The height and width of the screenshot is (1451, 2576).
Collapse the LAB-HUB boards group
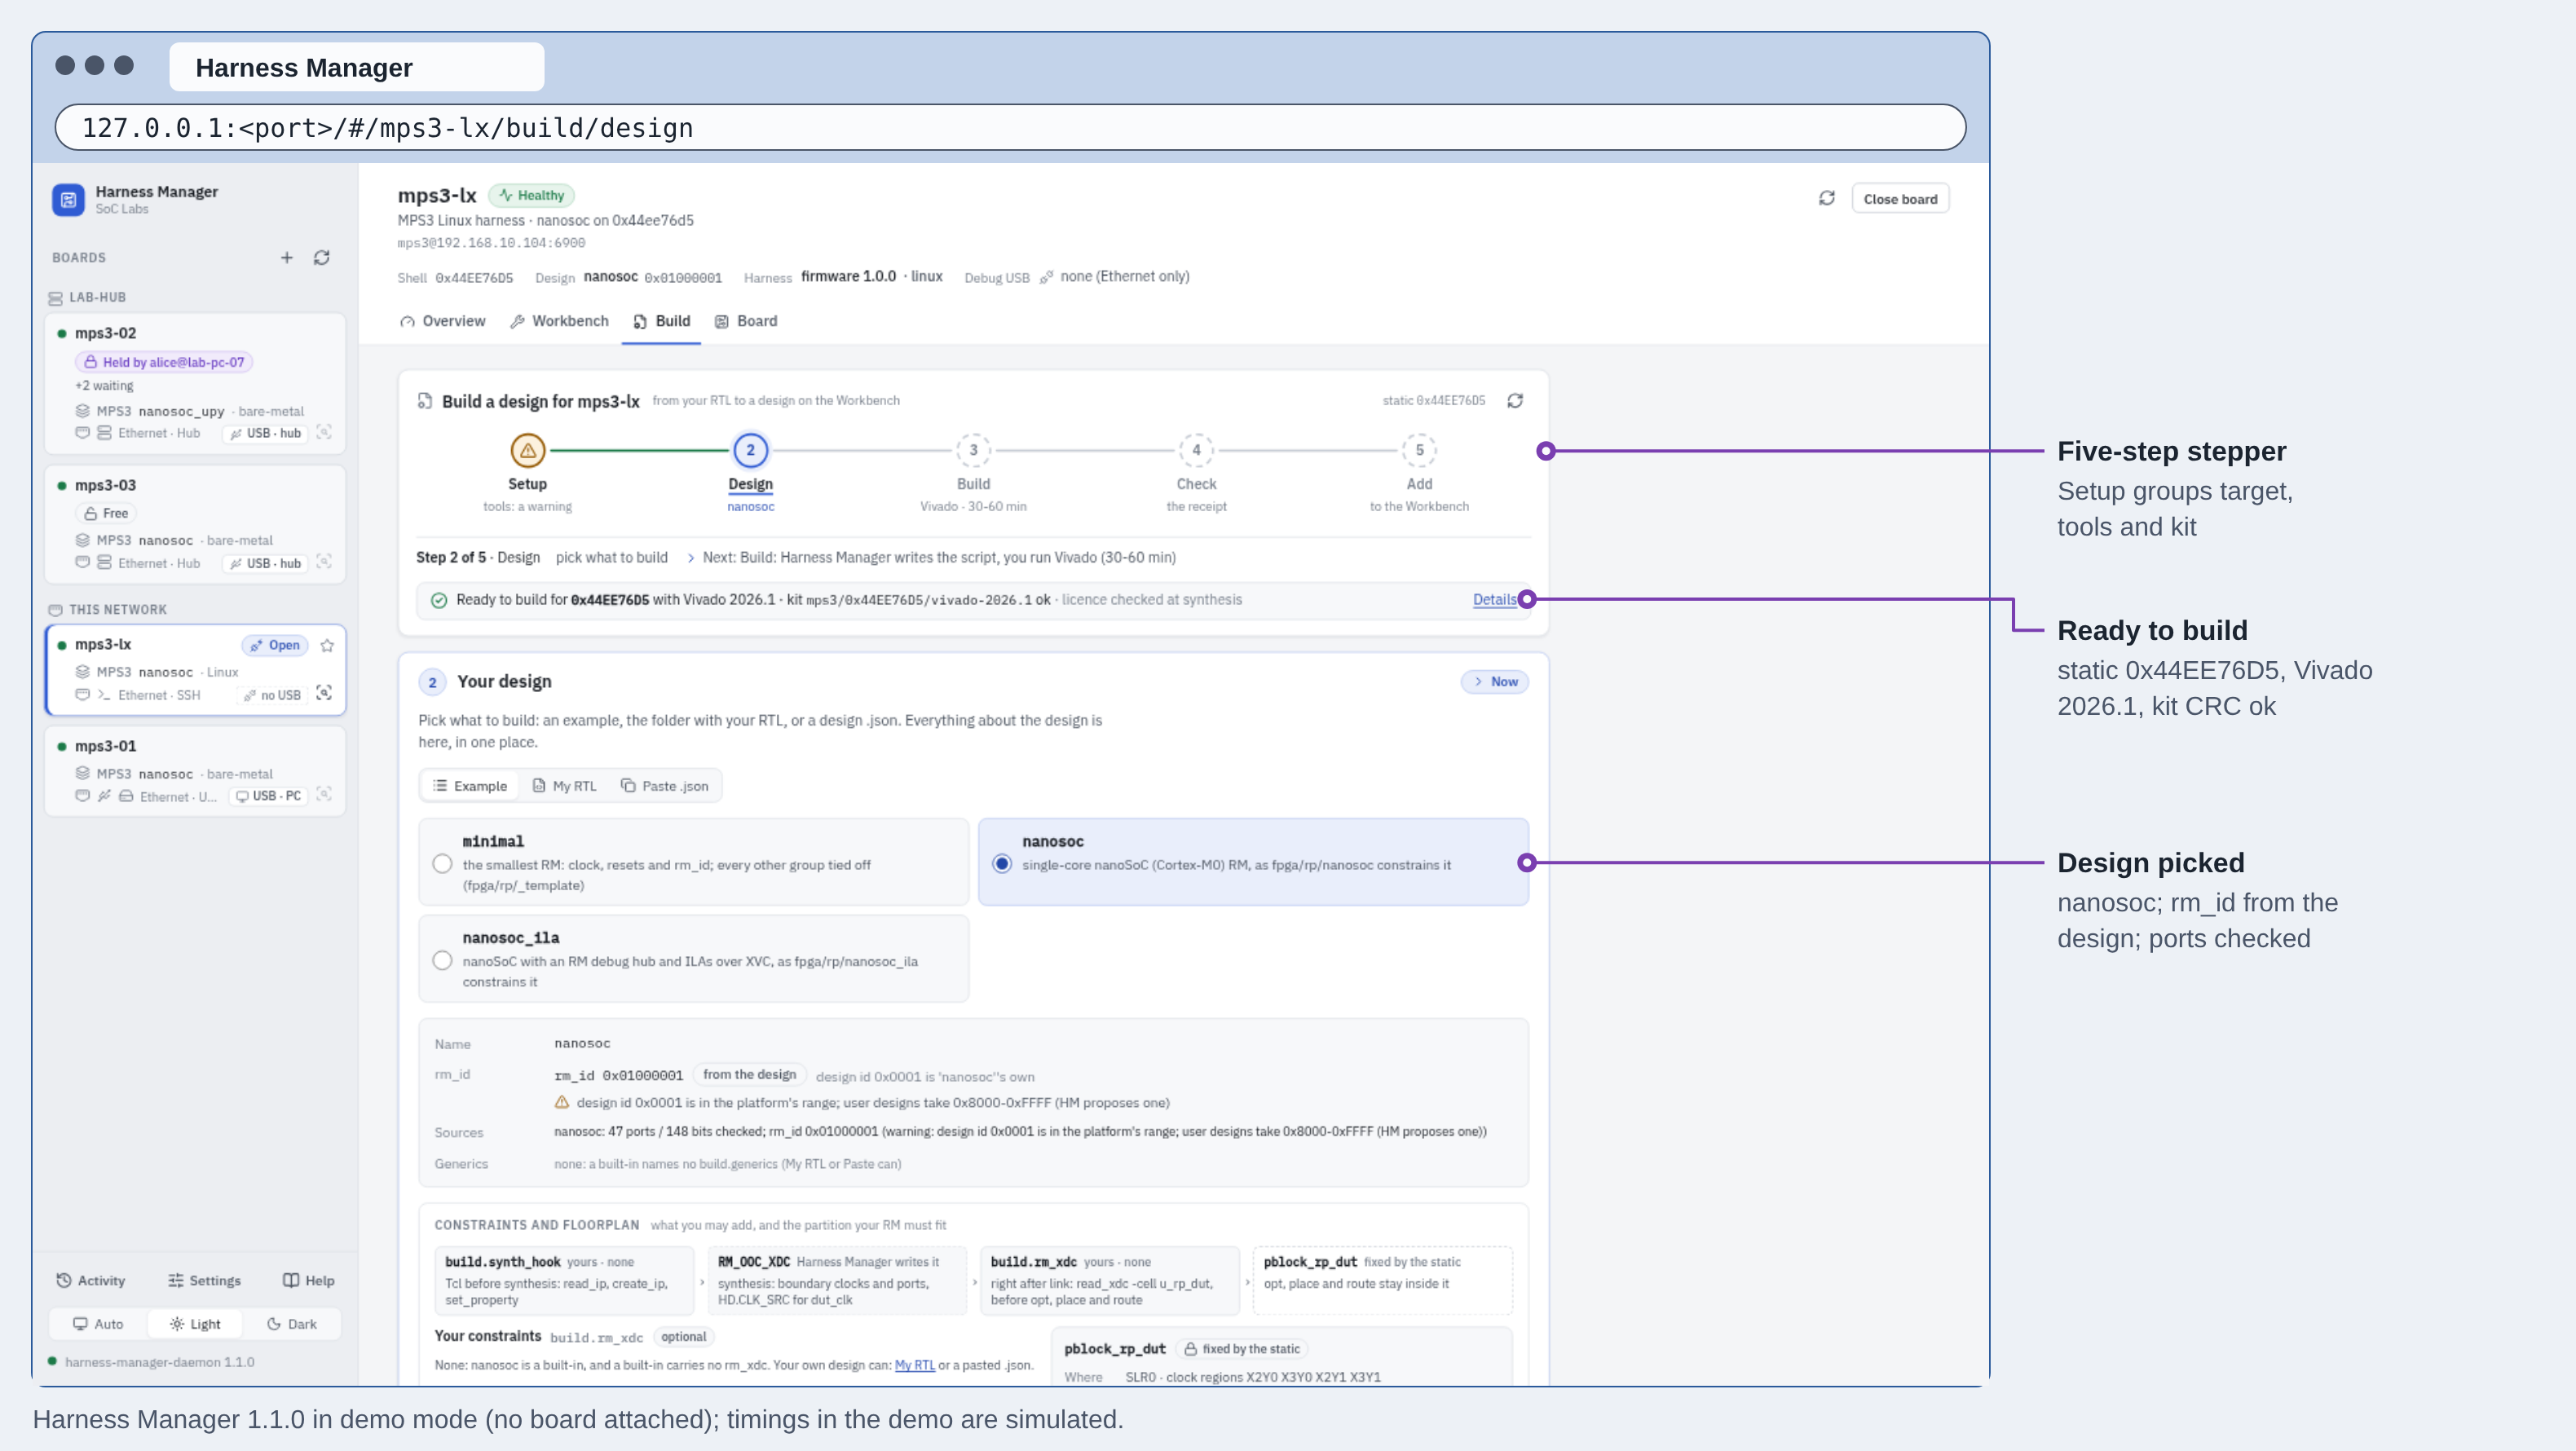point(88,298)
